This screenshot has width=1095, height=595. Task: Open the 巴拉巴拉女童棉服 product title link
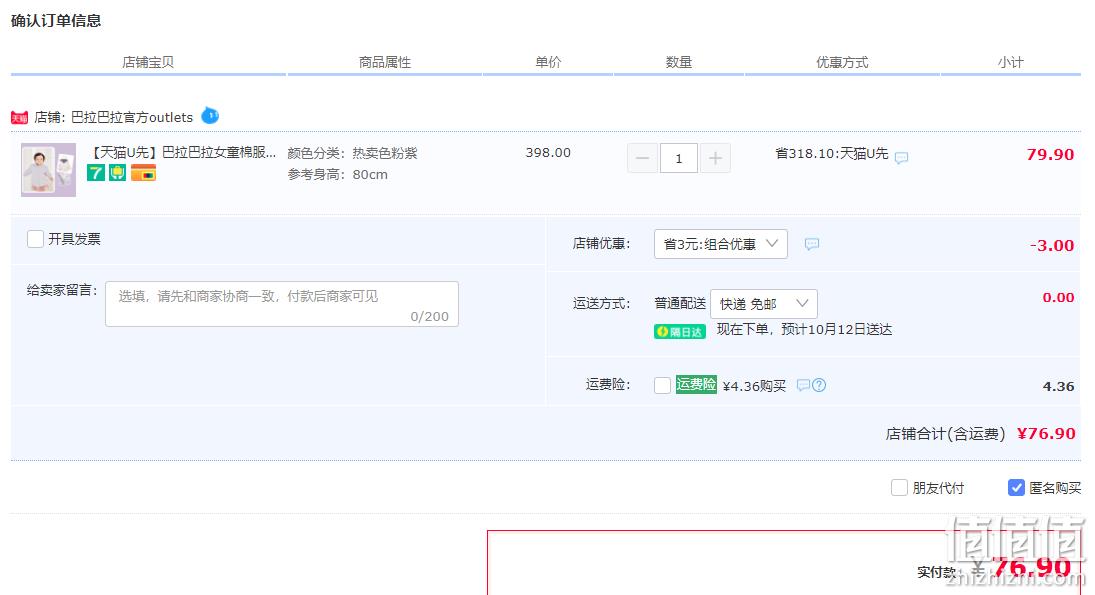pyautogui.click(x=184, y=152)
